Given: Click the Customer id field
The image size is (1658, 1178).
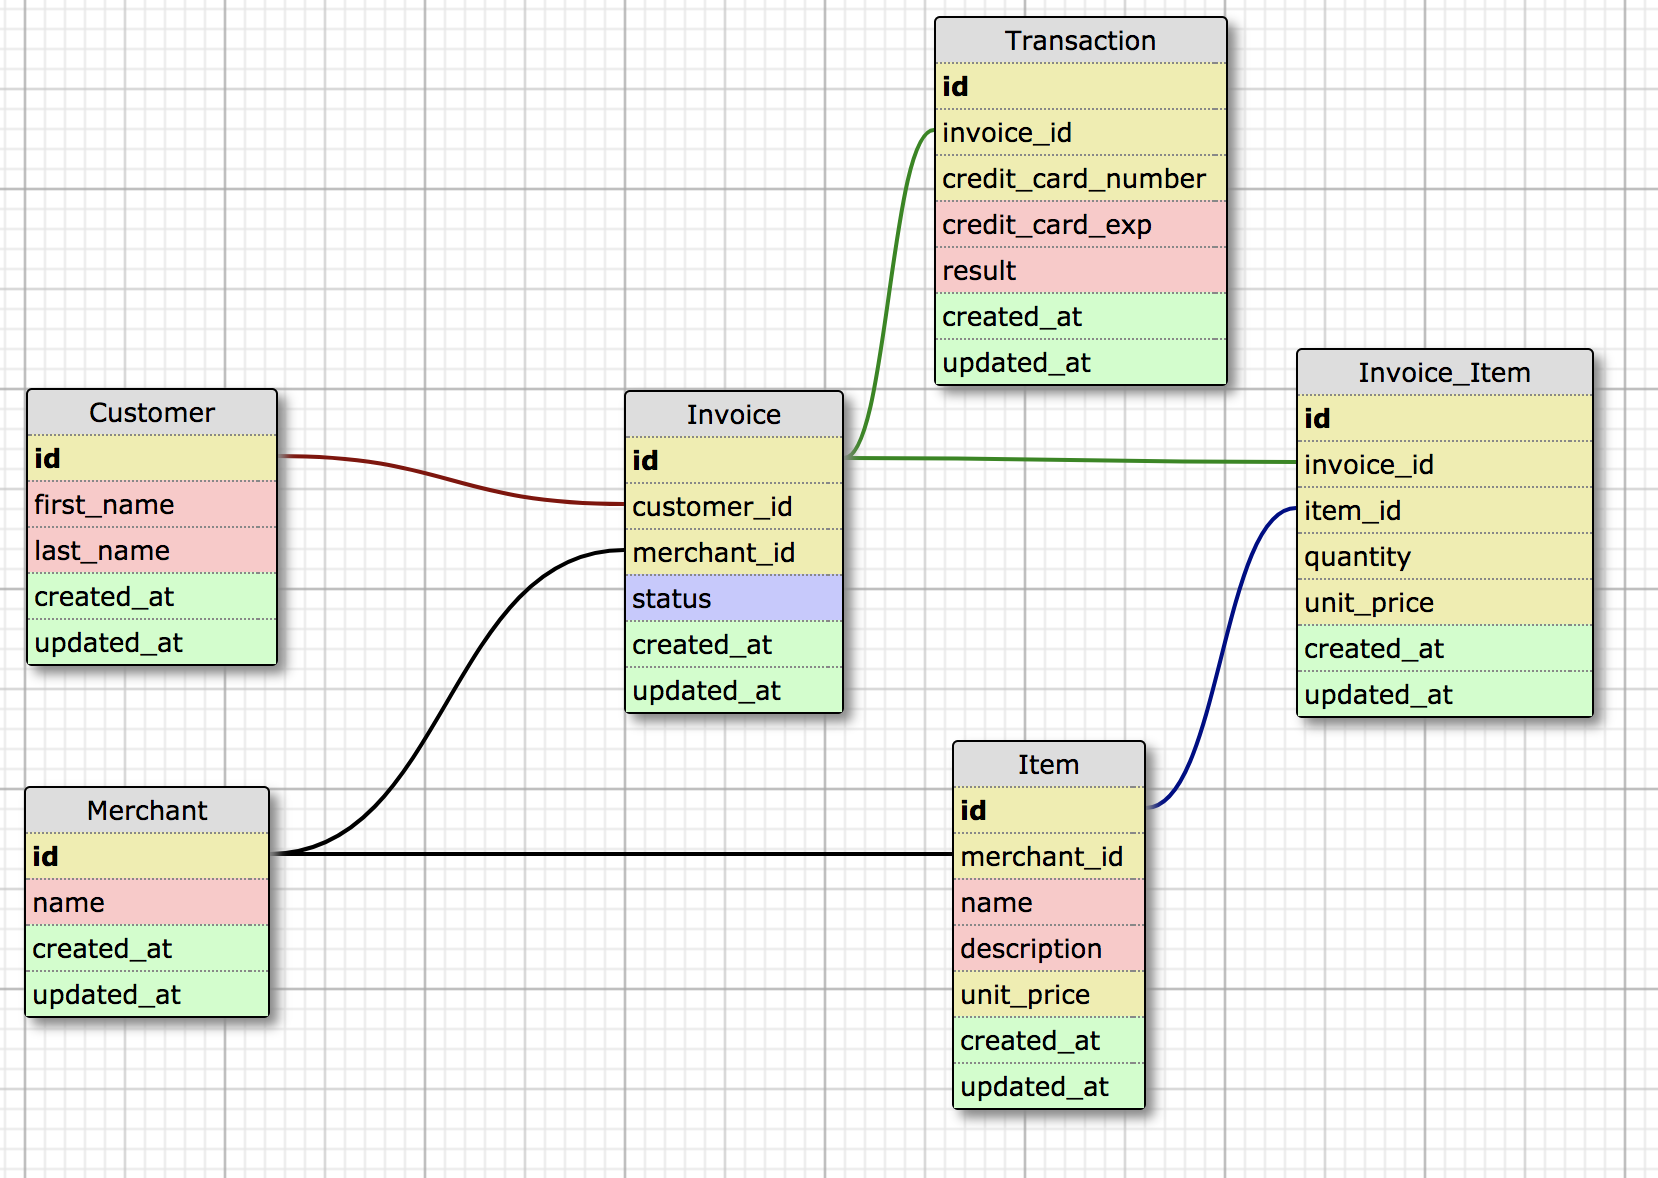Looking at the screenshot, I should [152, 459].
